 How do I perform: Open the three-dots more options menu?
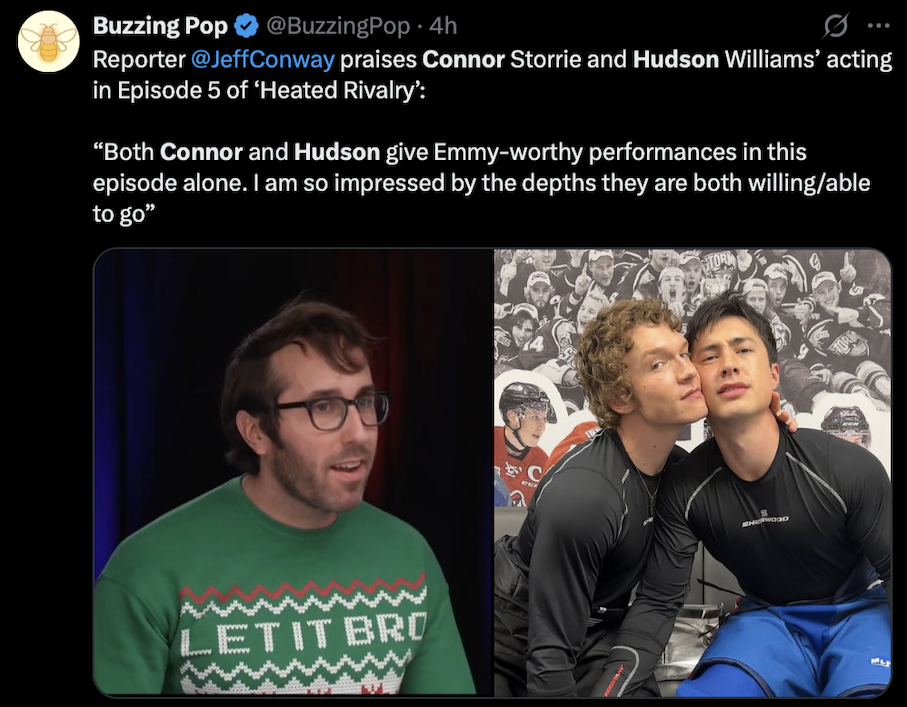tap(878, 26)
